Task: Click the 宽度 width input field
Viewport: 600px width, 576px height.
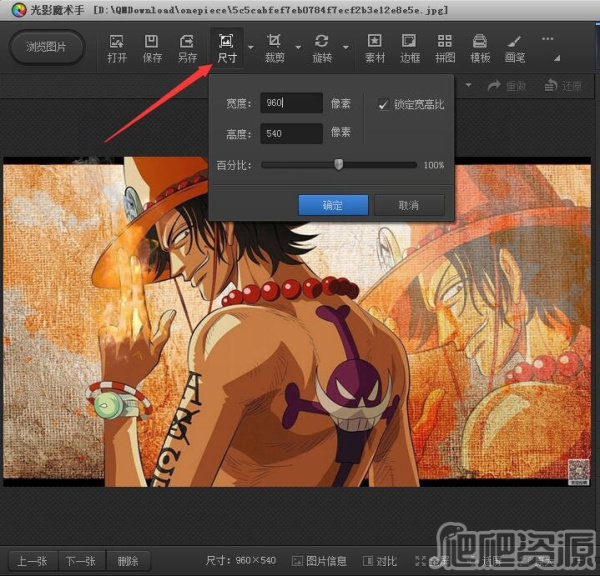Action: [291, 103]
